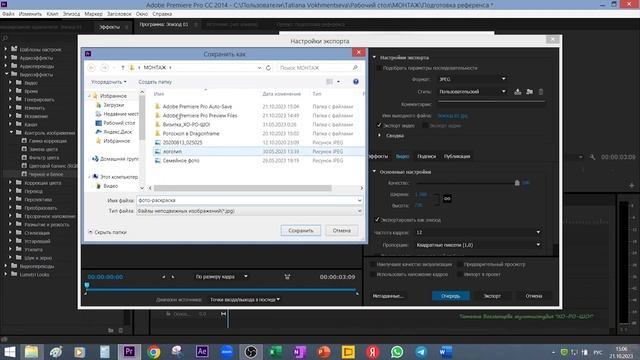Open the Файл menu

pos(8,14)
